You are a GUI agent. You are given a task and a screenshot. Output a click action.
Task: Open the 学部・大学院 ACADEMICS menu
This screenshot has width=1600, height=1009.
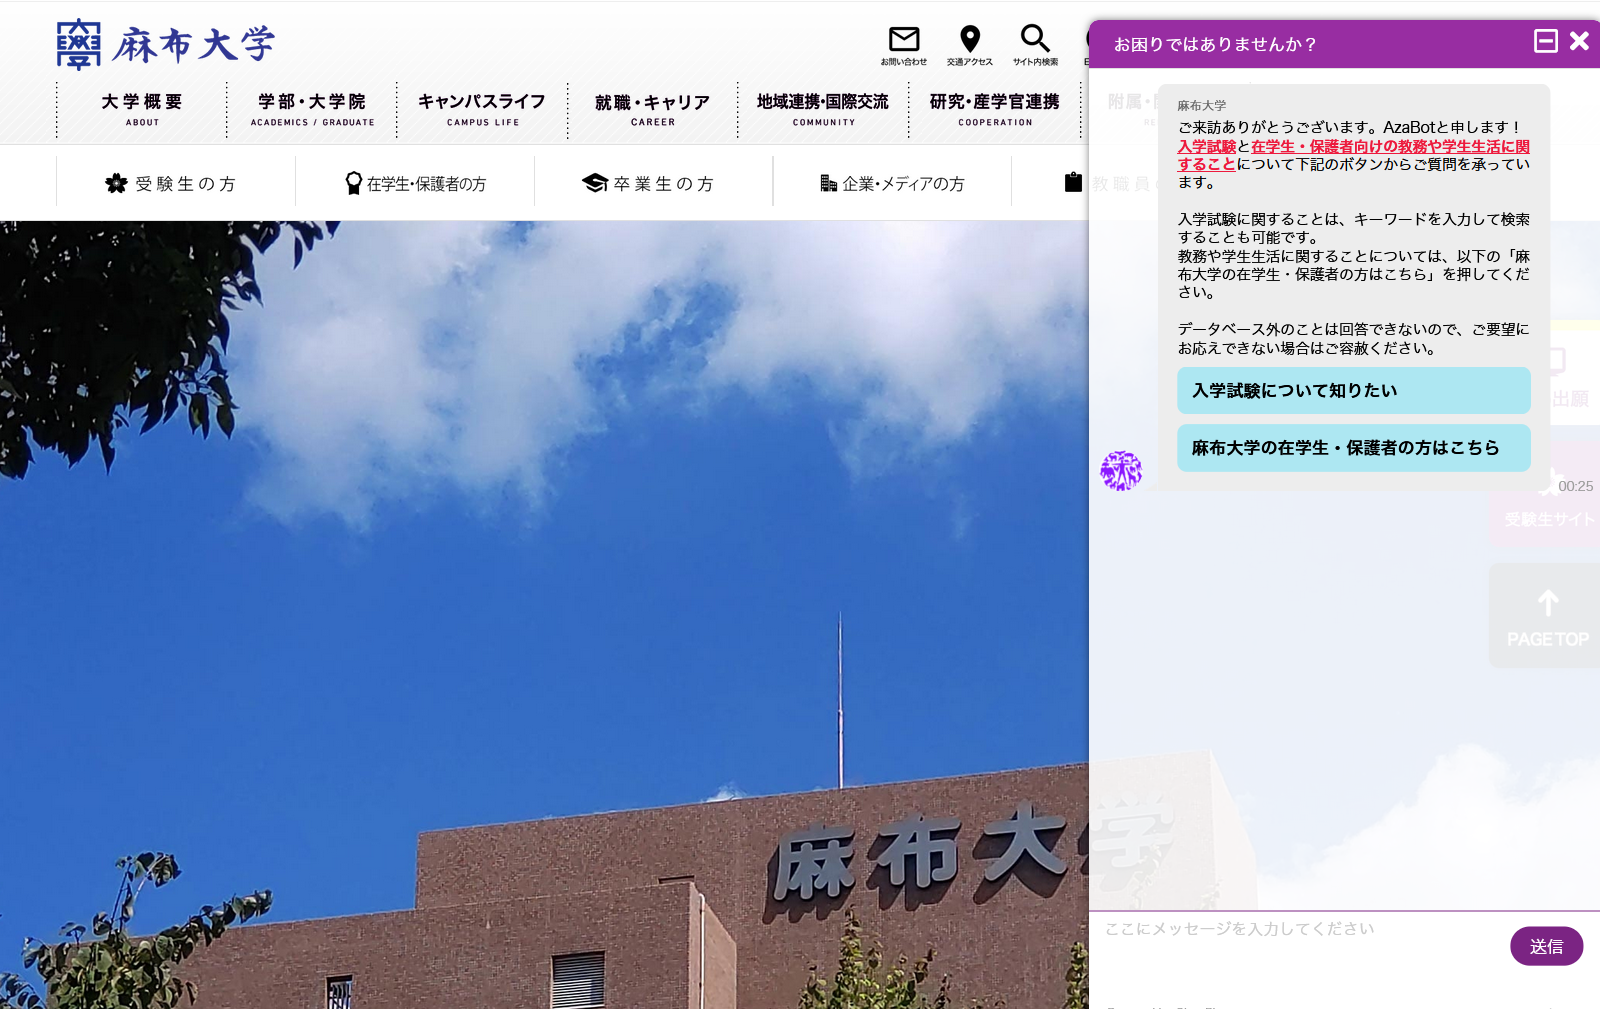(312, 109)
